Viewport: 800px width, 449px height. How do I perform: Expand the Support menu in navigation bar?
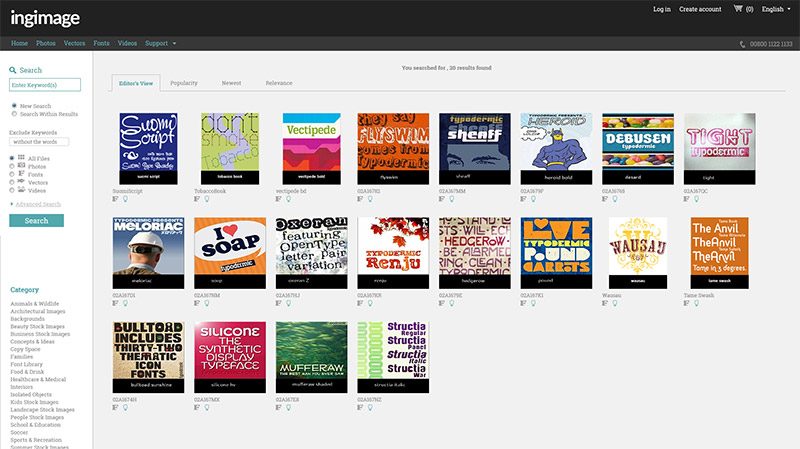click(160, 44)
